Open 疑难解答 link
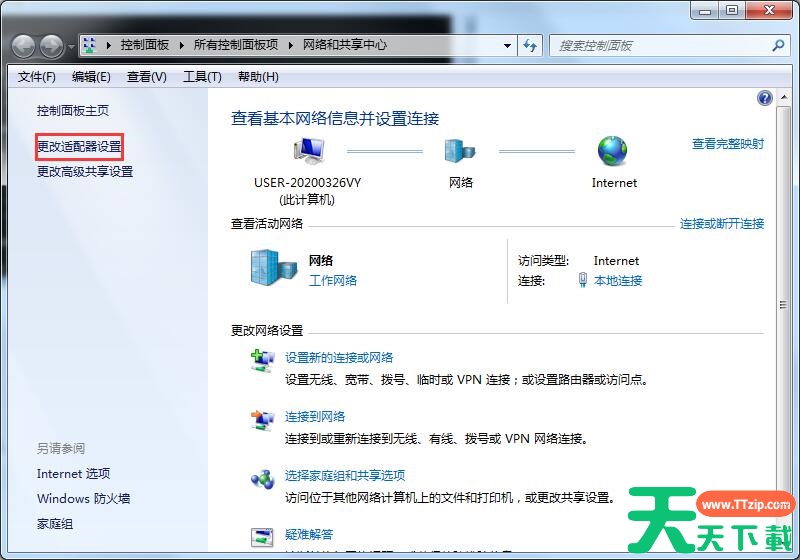This screenshot has height=560, width=800. click(309, 534)
